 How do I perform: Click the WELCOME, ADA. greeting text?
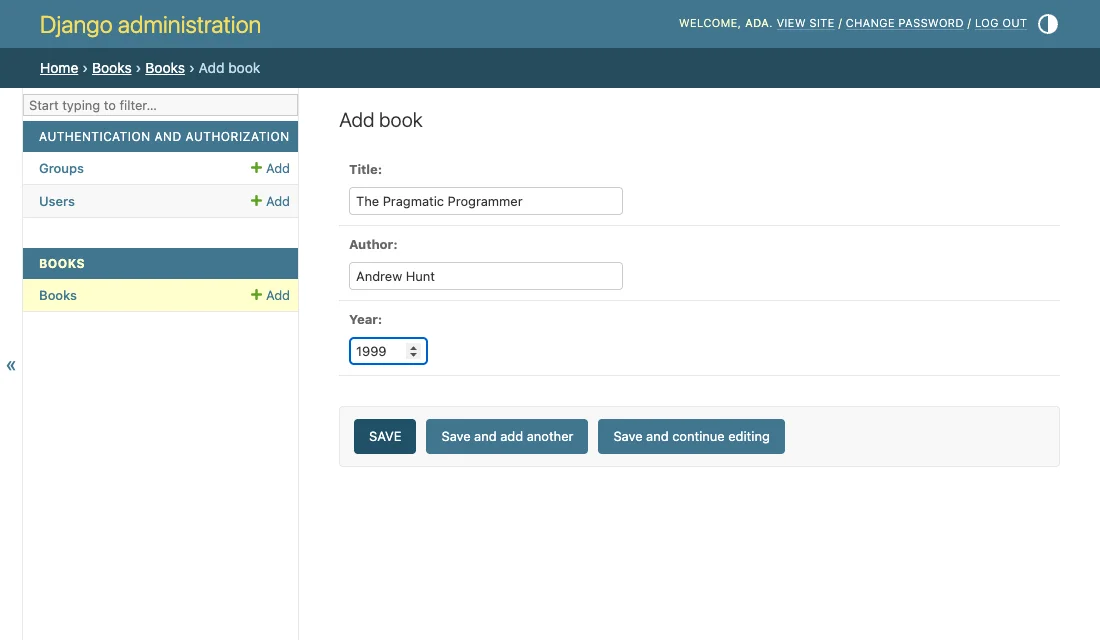[725, 23]
